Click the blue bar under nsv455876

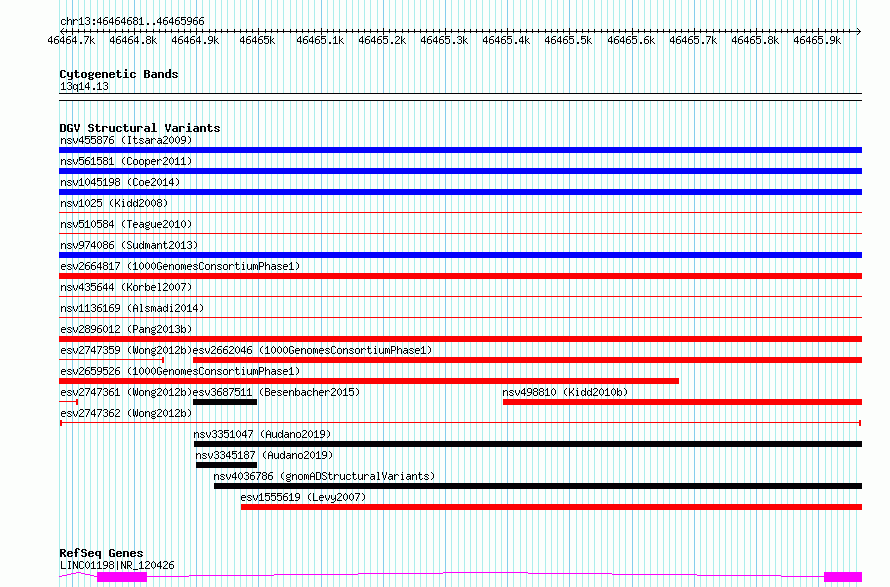(x=460, y=150)
